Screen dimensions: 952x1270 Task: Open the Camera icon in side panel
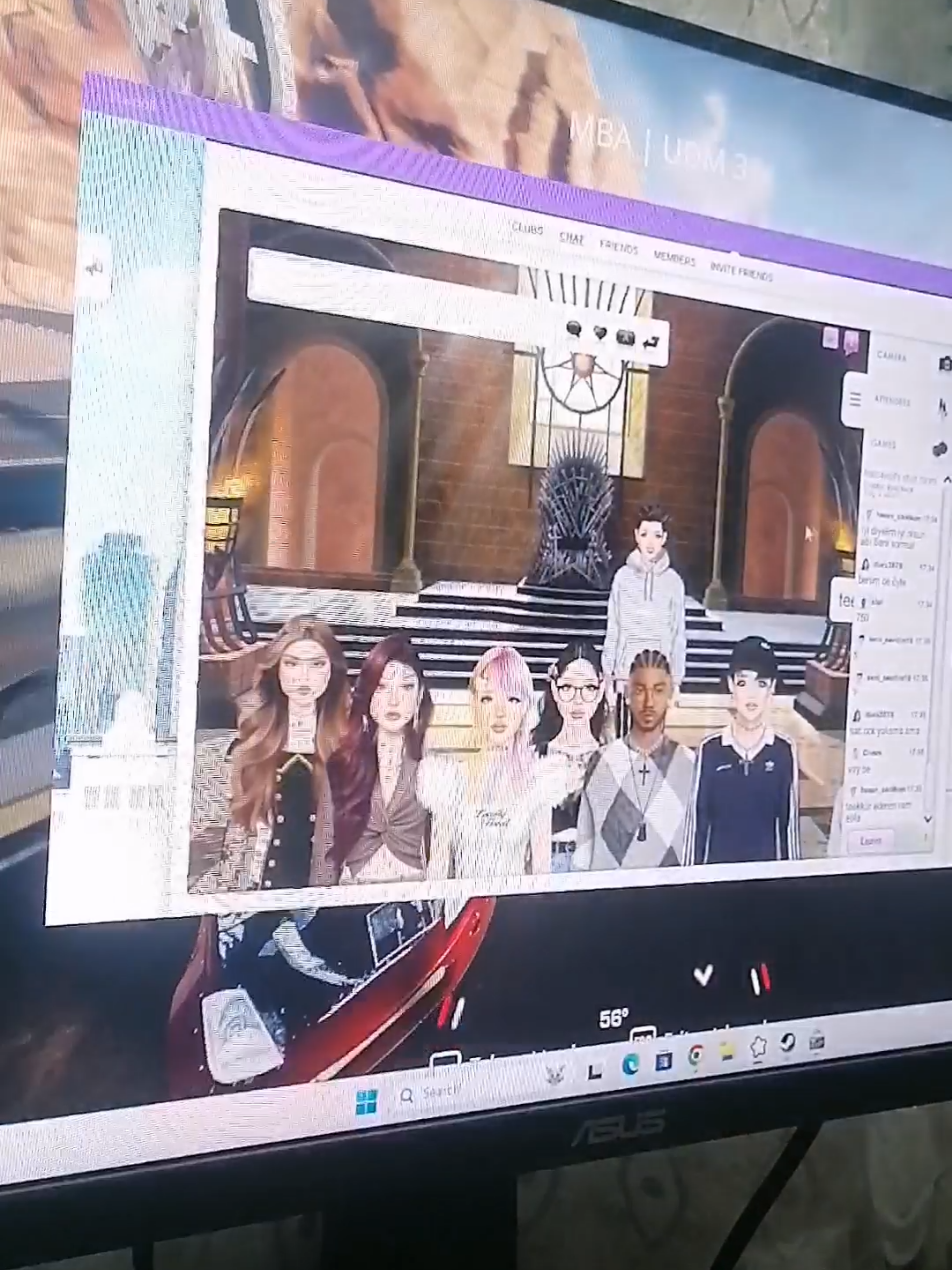[x=944, y=363]
